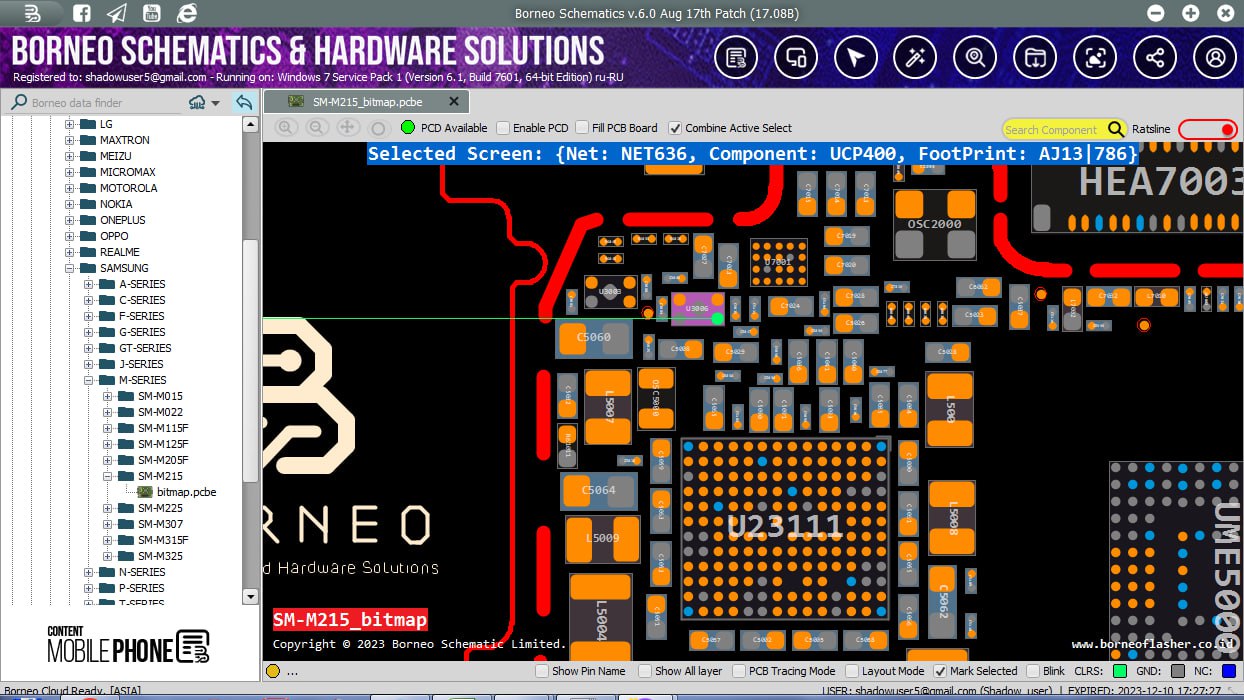
Task: Expand the N-SERIES folder
Action: [x=89, y=572]
